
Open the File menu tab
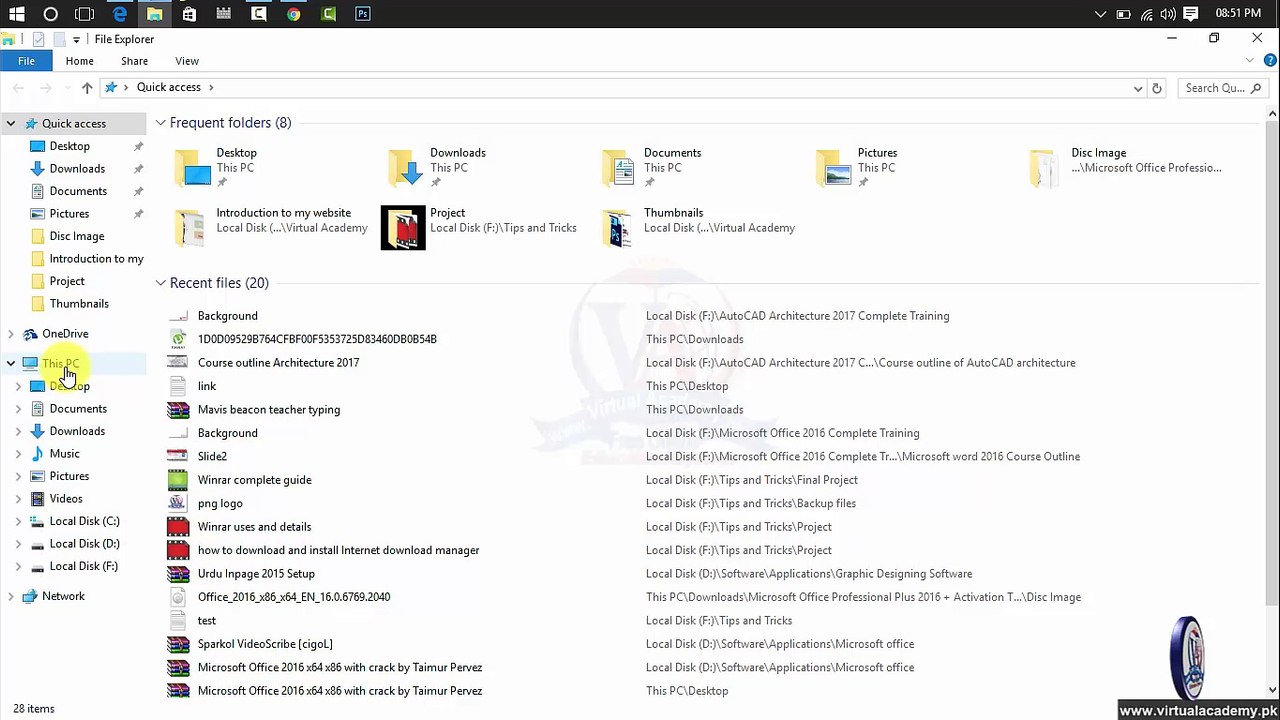click(x=27, y=61)
